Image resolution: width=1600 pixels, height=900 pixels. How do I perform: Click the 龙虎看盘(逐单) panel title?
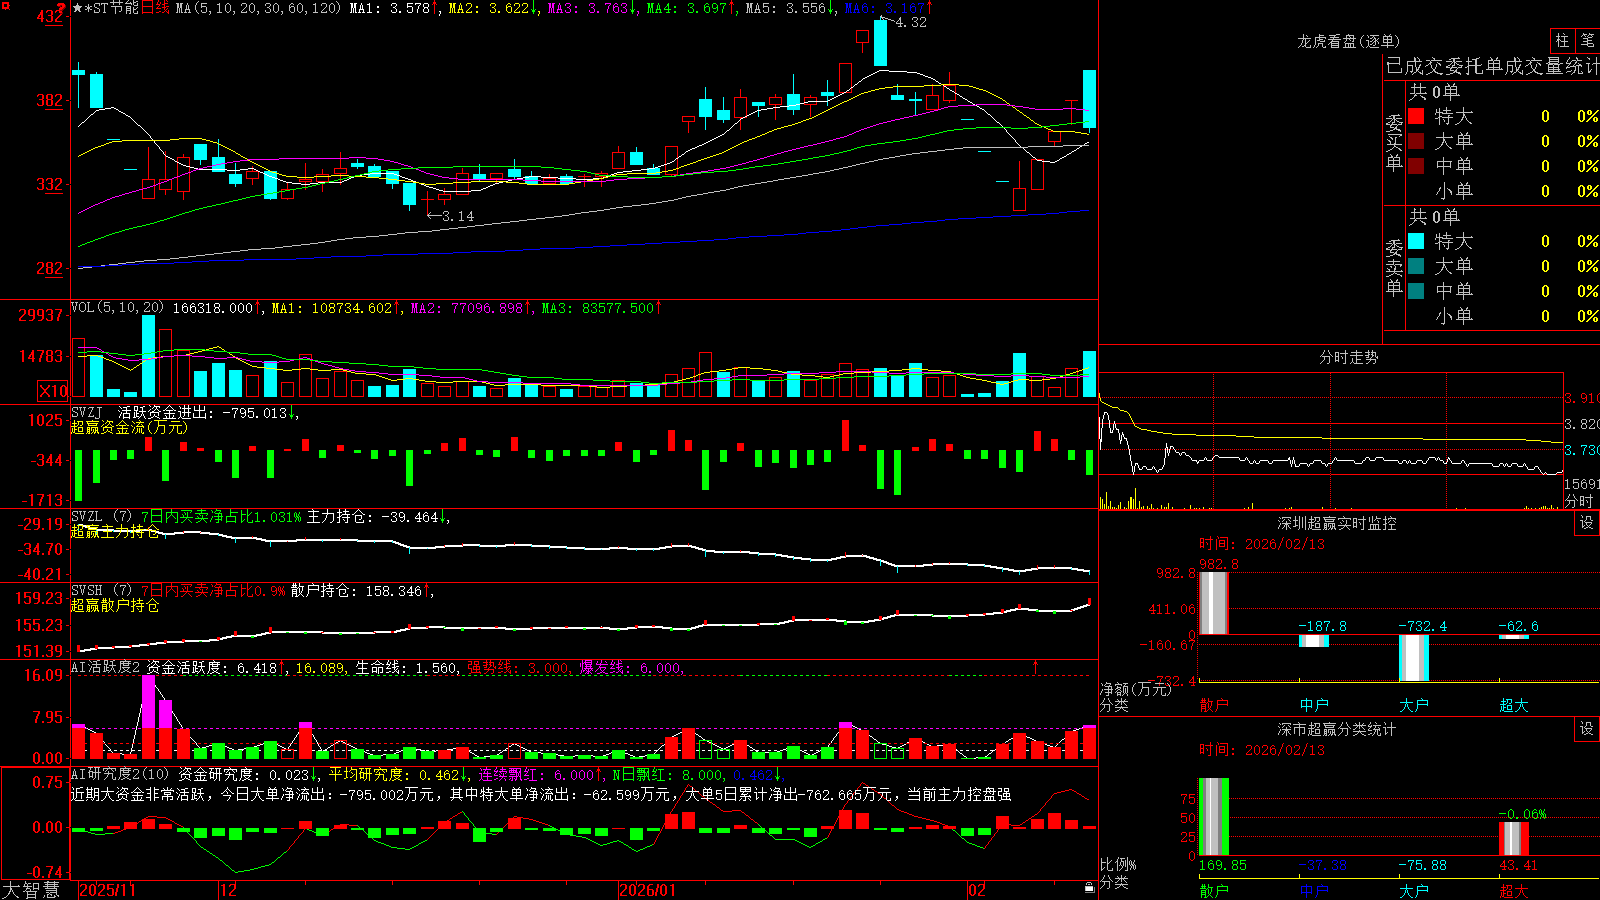[1348, 41]
